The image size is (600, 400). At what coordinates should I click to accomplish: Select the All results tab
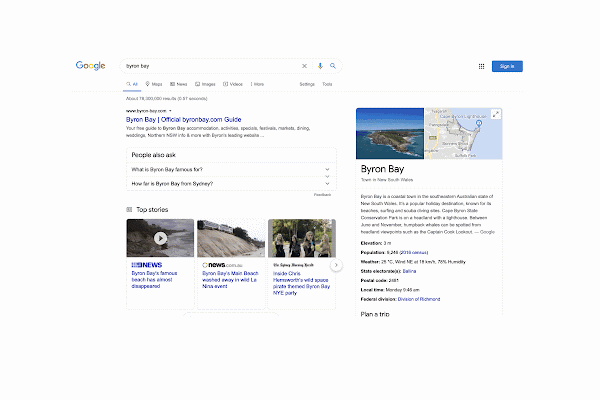click(x=132, y=84)
